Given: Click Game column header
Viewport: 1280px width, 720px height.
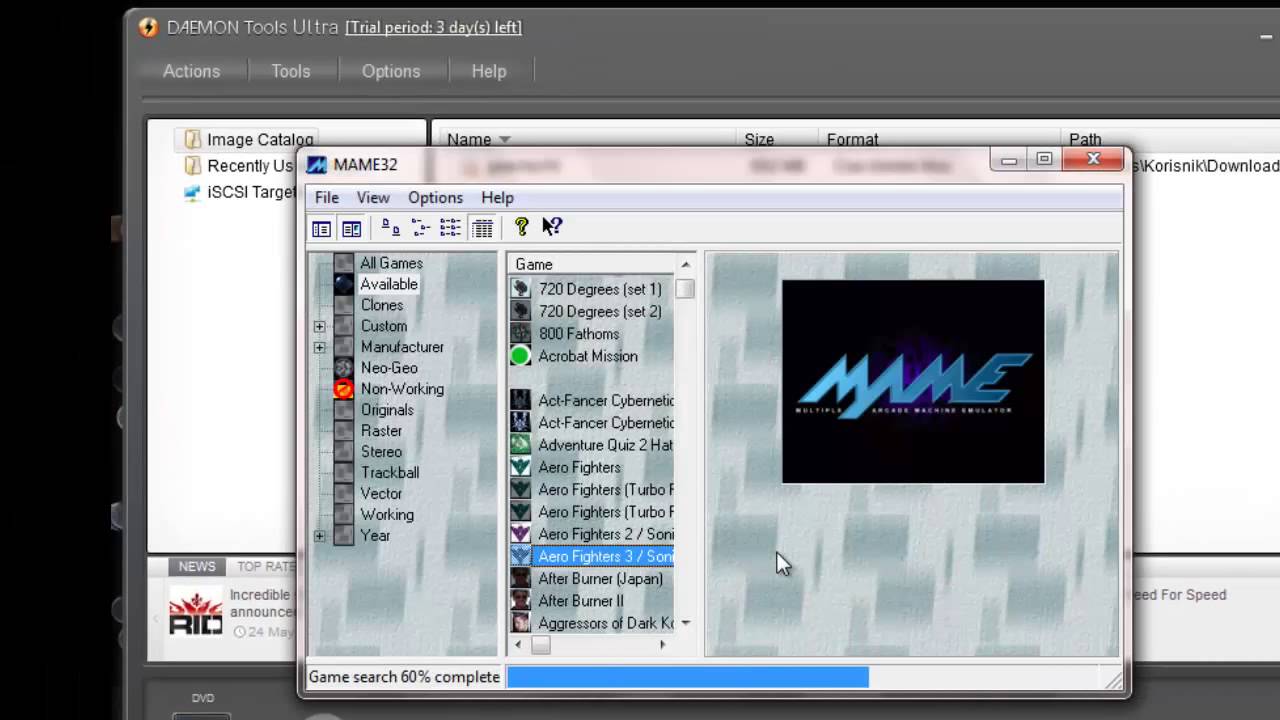Looking at the screenshot, I should 592,265.
